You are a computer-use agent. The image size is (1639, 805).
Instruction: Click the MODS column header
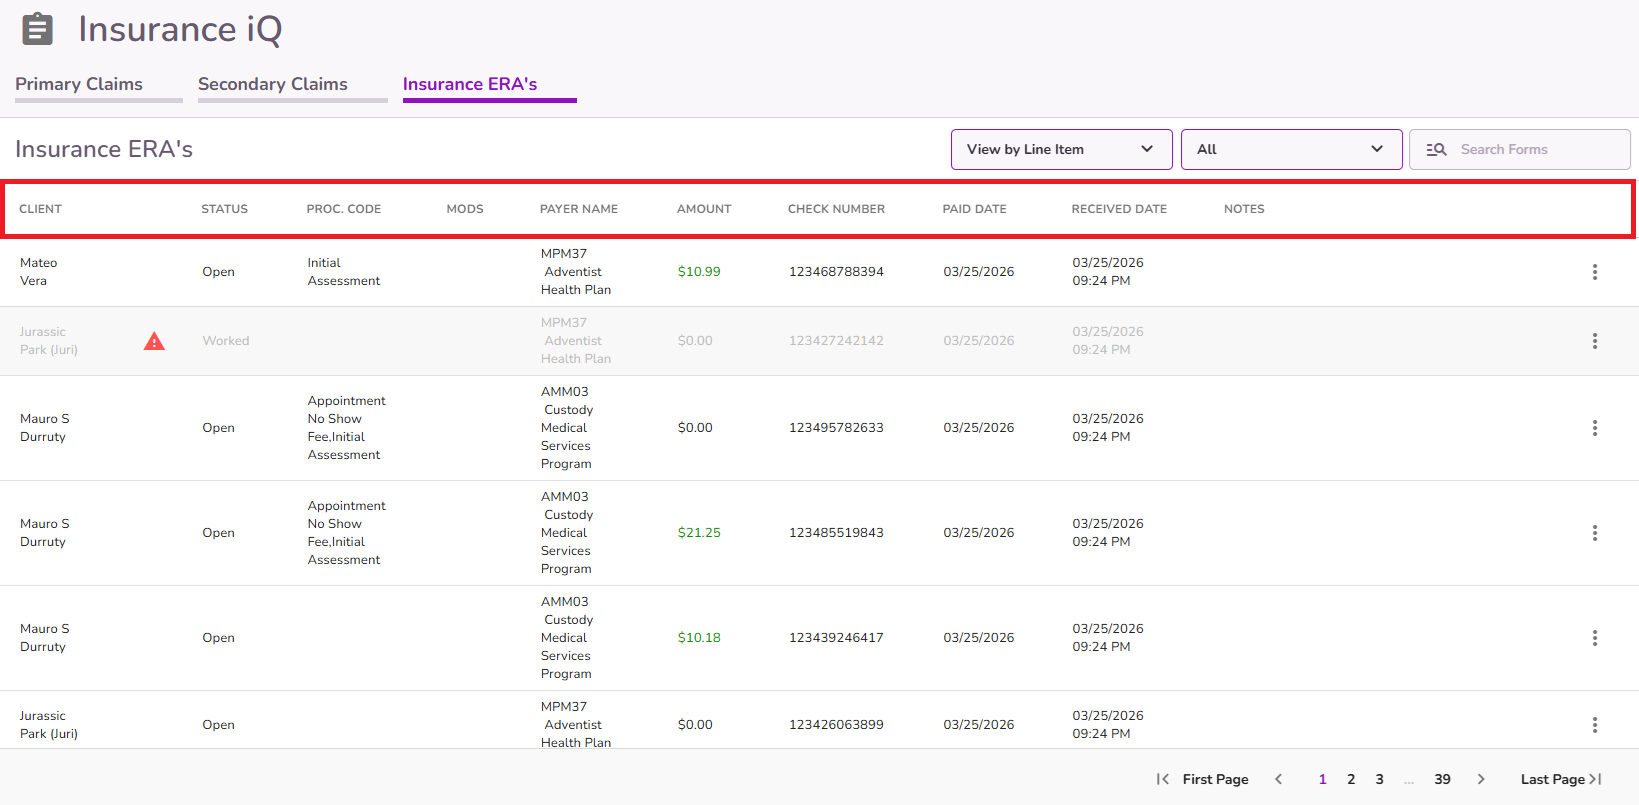tap(465, 209)
